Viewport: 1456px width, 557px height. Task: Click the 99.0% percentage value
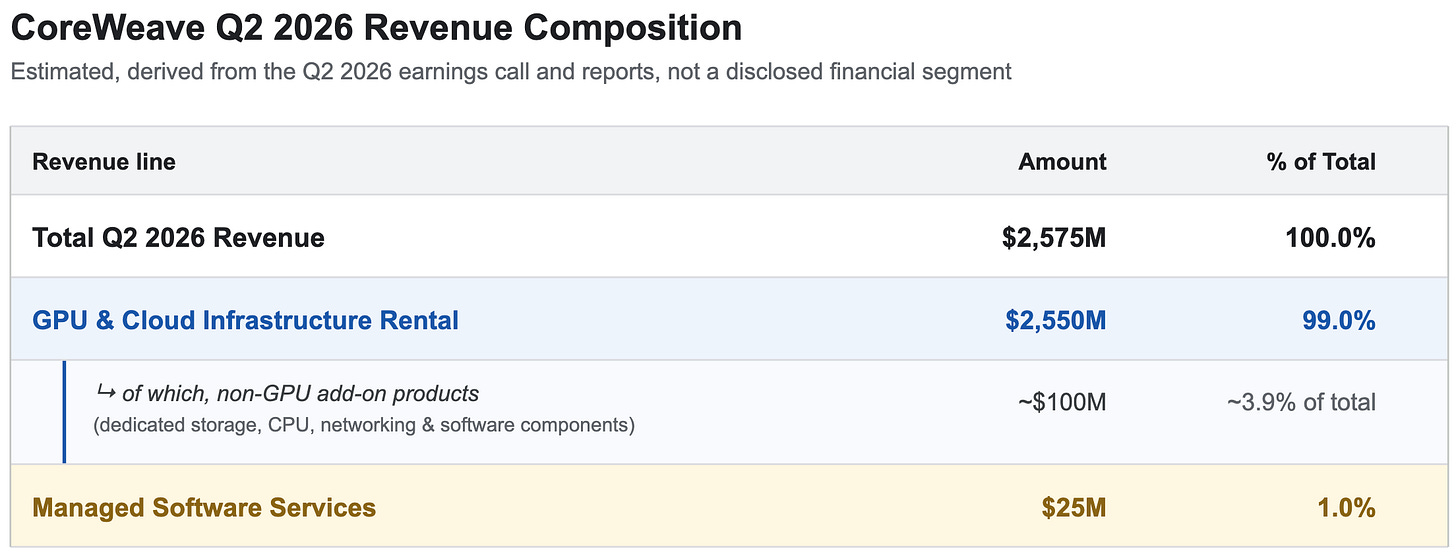click(x=1336, y=321)
